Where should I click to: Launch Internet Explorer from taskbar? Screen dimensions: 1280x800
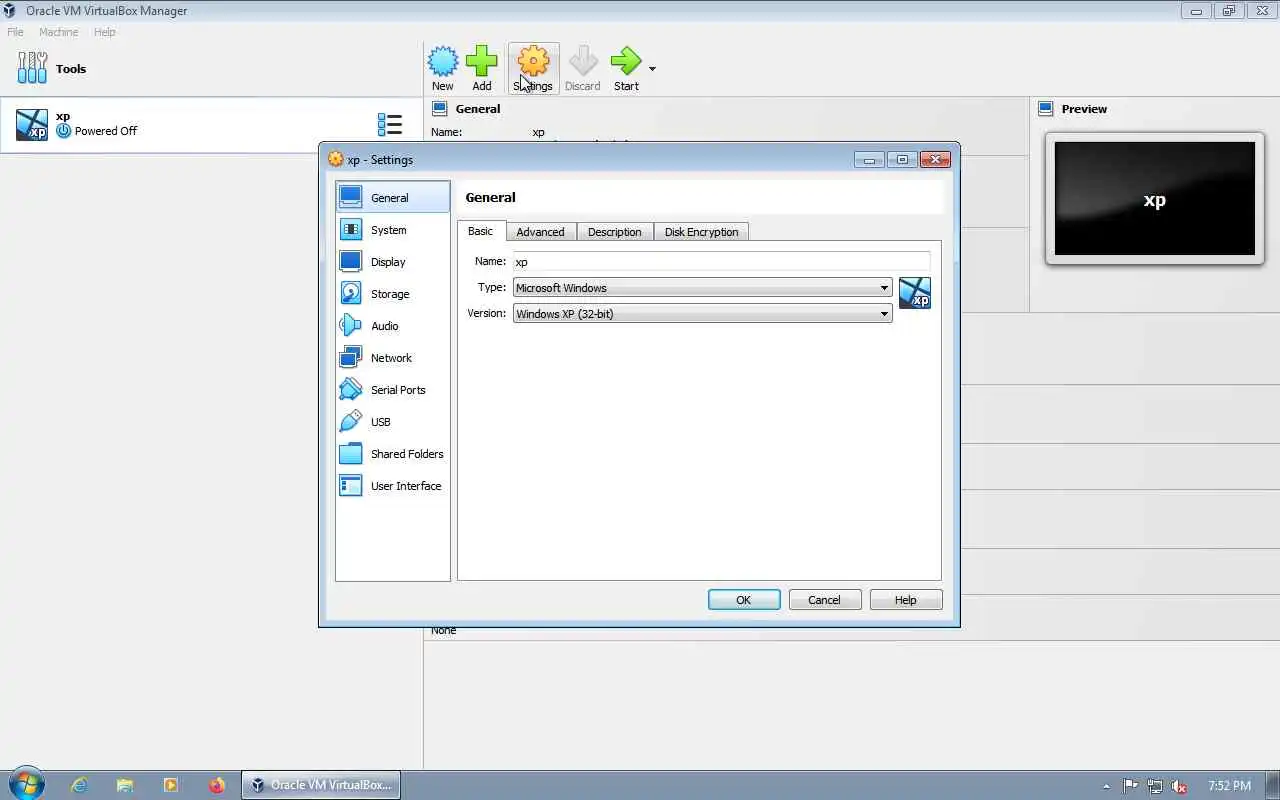79,785
